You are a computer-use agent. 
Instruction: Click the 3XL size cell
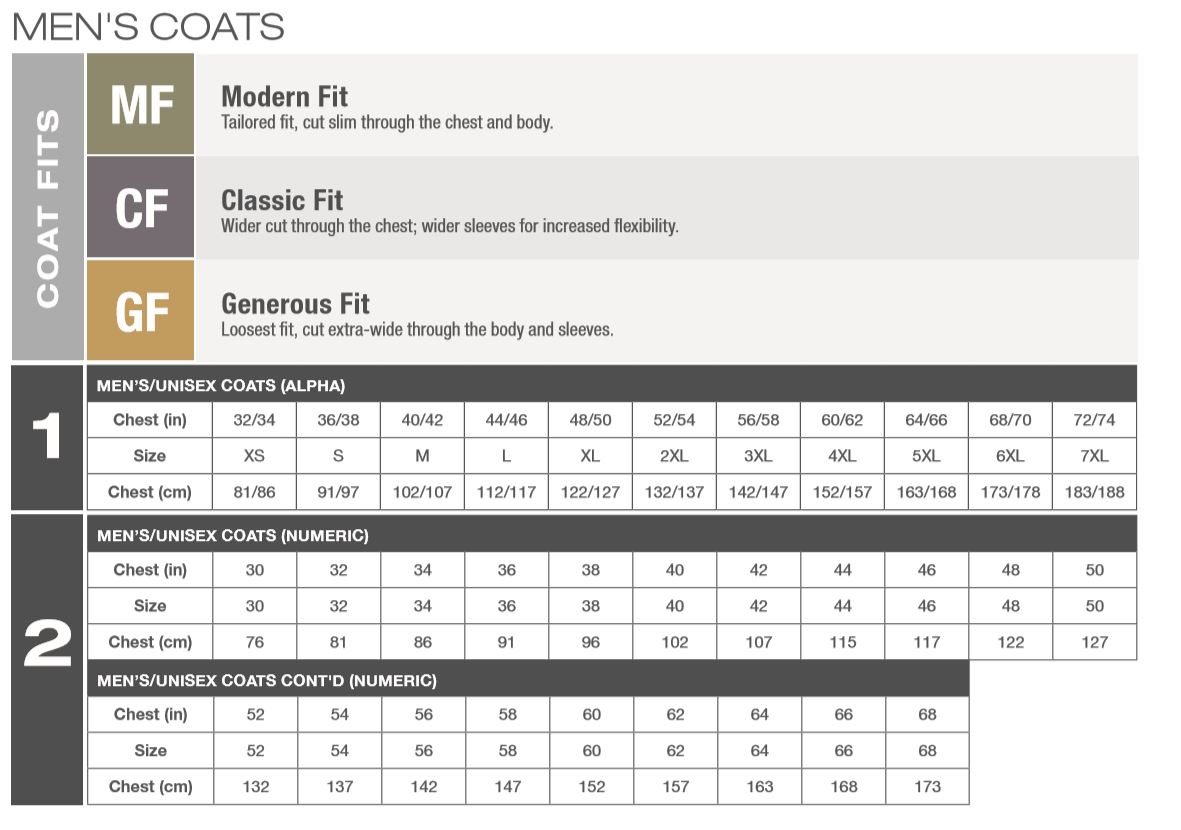759,456
